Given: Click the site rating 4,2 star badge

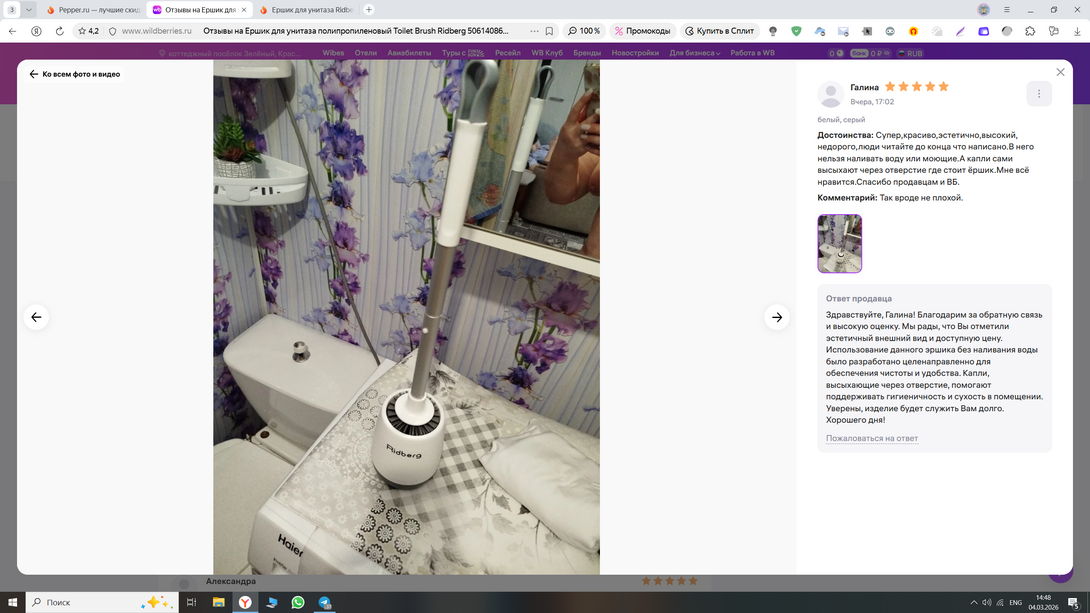Looking at the screenshot, I should pyautogui.click(x=88, y=31).
